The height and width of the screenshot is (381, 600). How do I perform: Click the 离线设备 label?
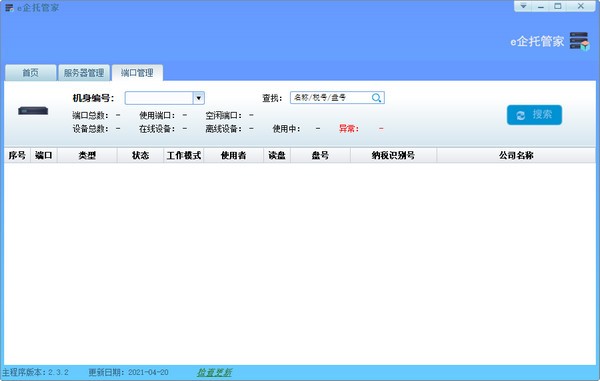point(223,129)
